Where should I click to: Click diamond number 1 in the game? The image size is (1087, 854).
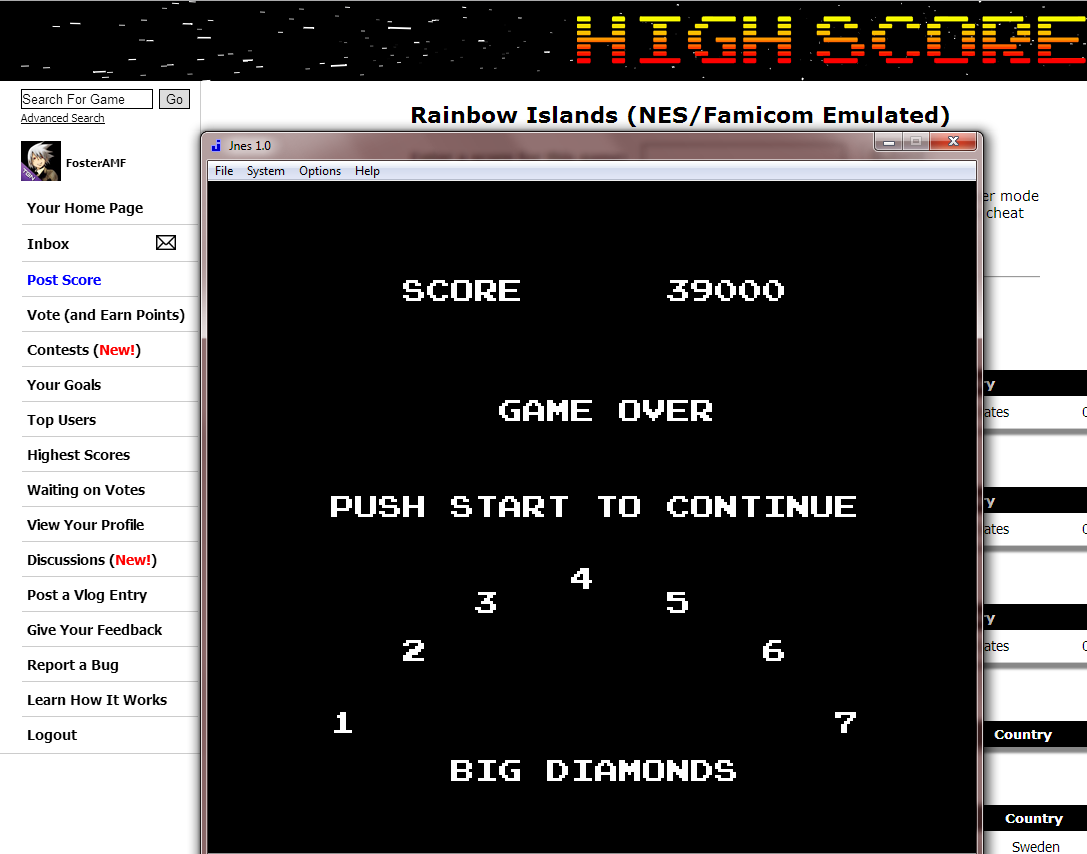[342, 722]
